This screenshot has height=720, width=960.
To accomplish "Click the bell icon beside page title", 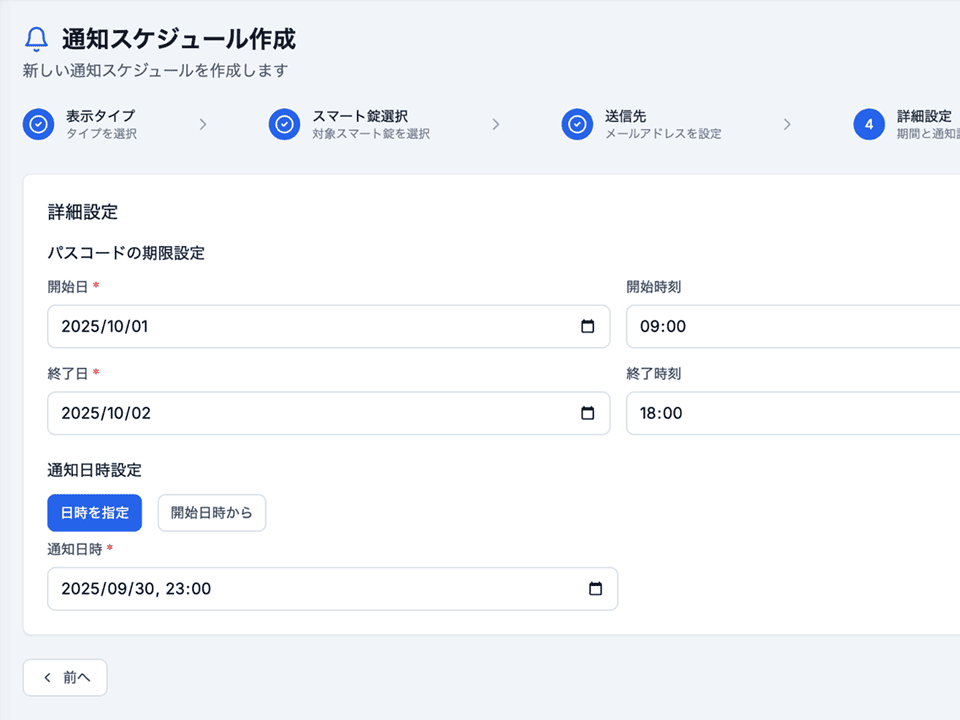I will (36, 39).
